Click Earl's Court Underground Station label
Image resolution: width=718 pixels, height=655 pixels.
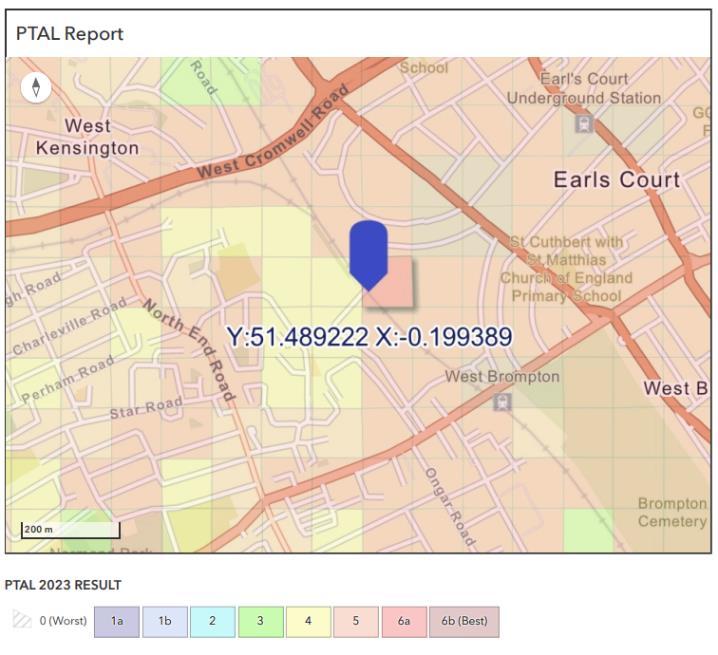[584, 88]
